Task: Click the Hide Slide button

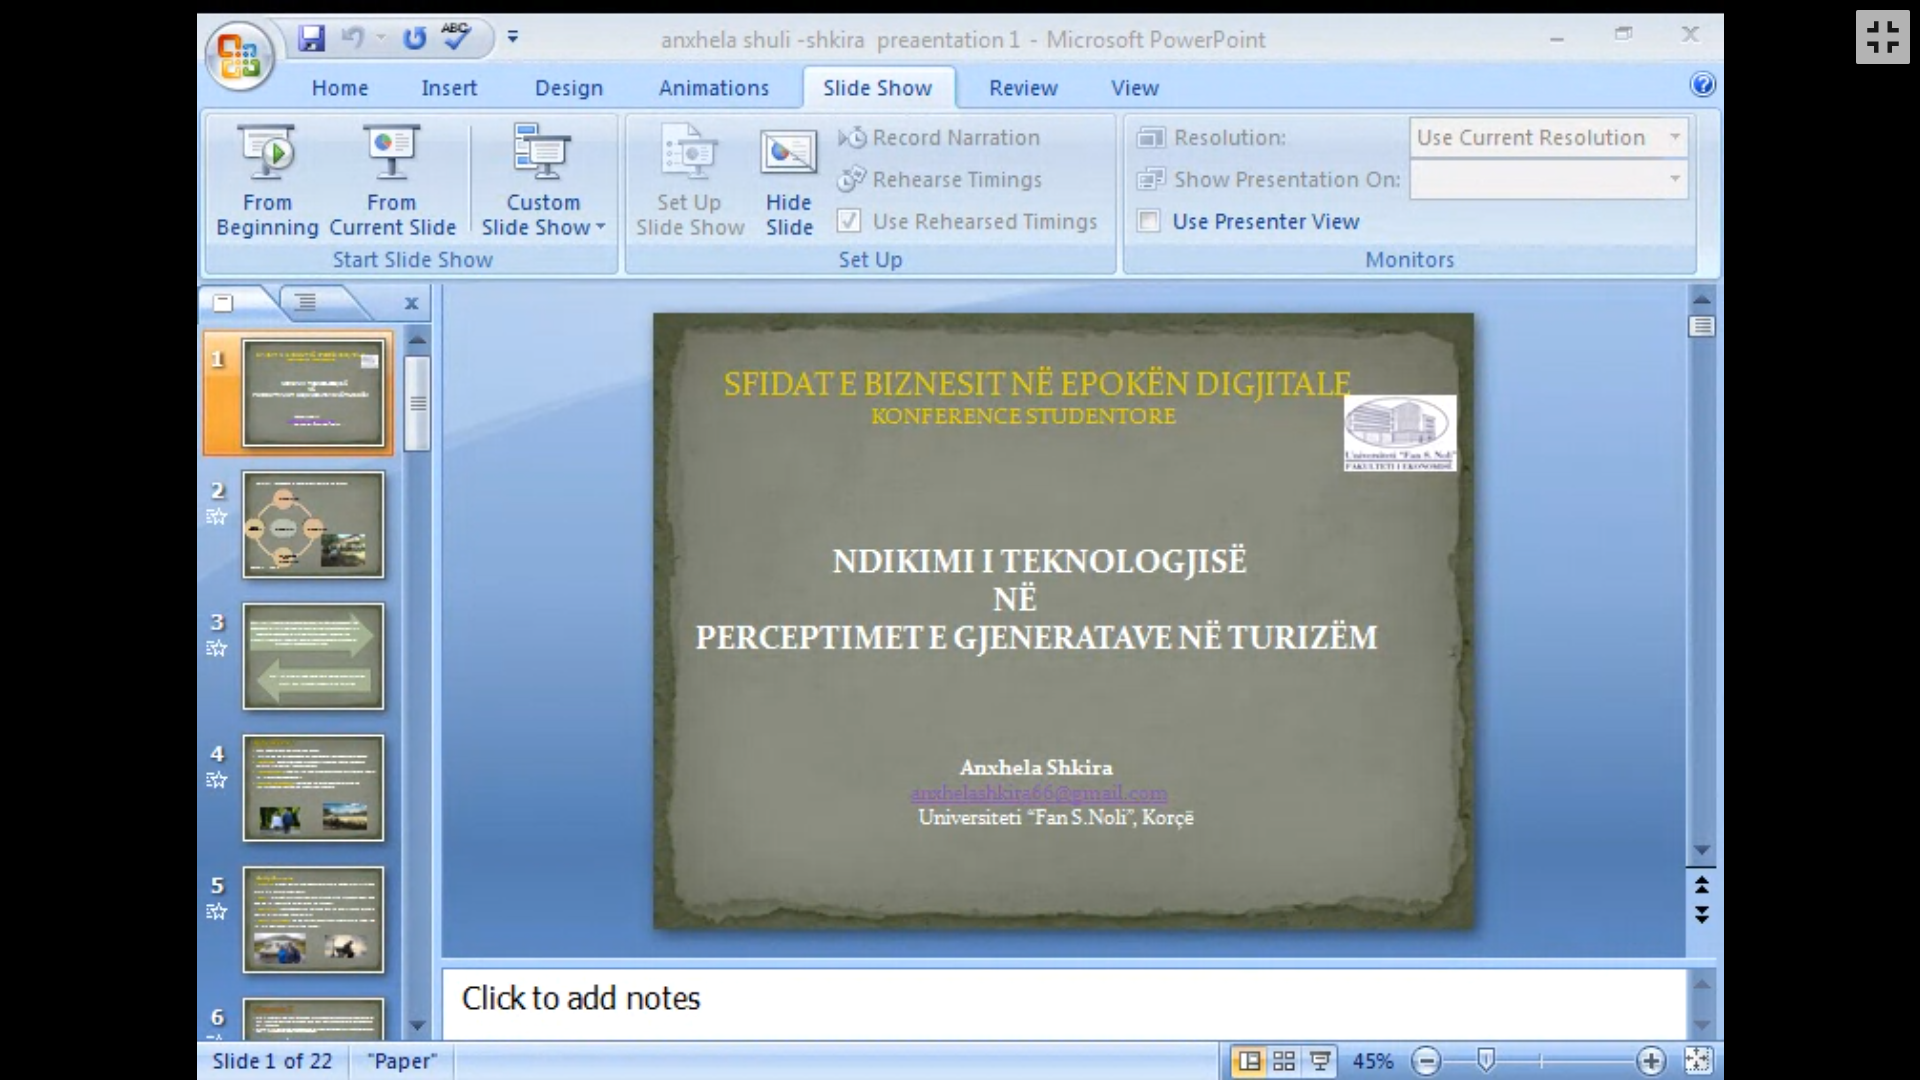Action: point(789,180)
